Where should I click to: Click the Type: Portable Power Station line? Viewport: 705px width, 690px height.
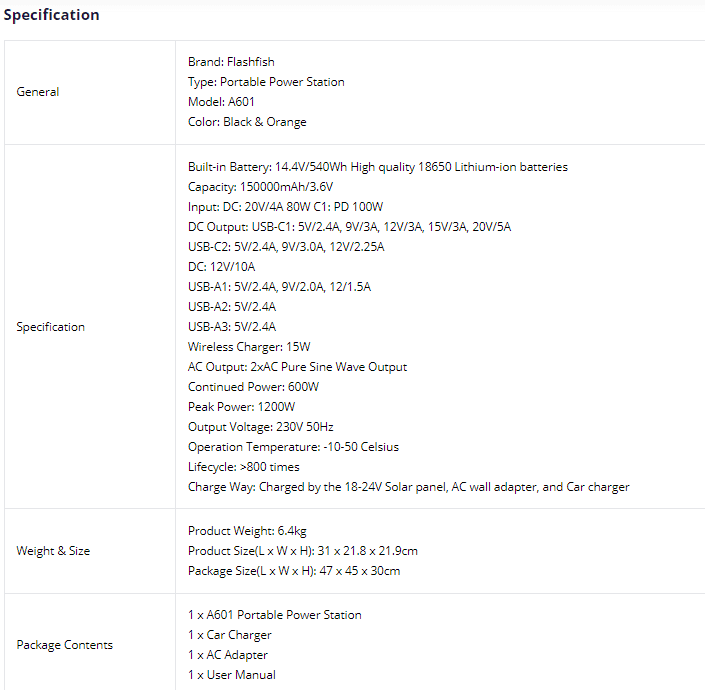(x=266, y=82)
